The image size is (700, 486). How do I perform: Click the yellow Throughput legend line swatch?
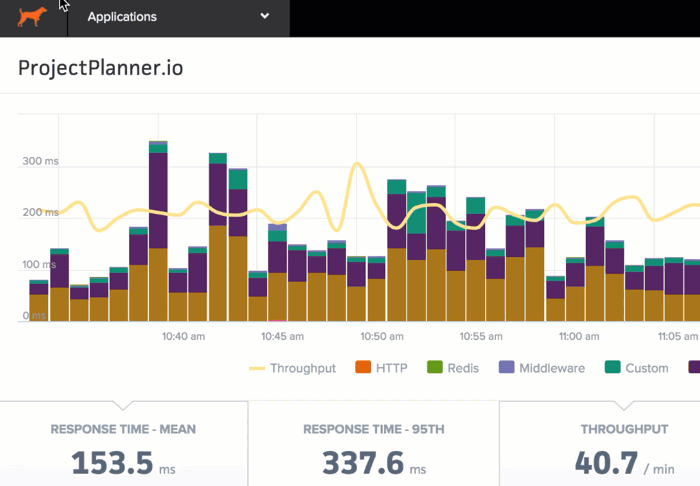257,368
